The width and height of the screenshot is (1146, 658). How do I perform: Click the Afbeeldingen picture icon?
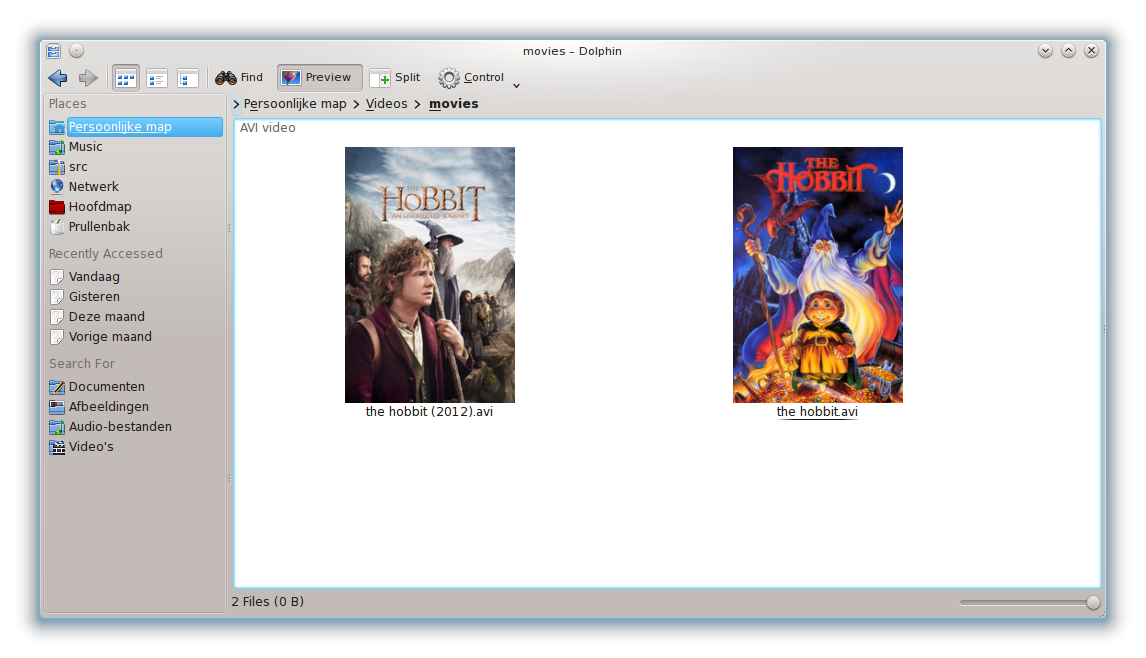pos(57,407)
